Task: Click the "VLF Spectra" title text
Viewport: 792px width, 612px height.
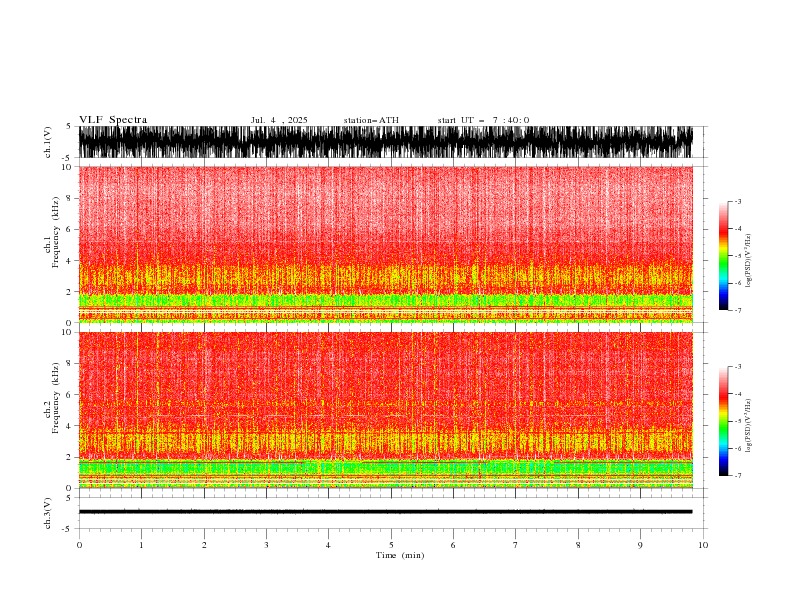Action: 113,120
